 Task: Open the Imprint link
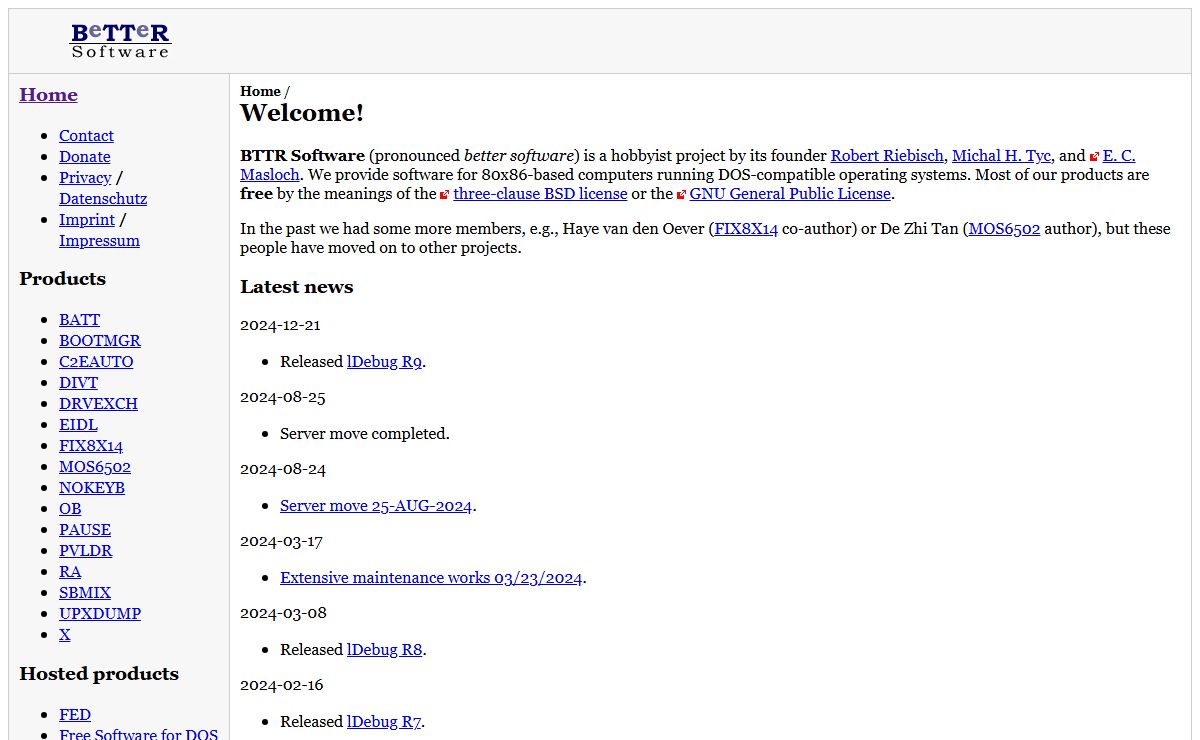(87, 220)
